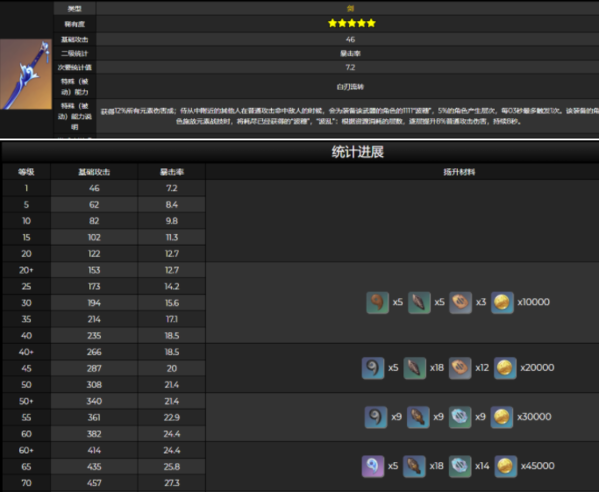Click the Mora coin icon beside x10000
This screenshot has height=492, width=599.
pos(502,303)
